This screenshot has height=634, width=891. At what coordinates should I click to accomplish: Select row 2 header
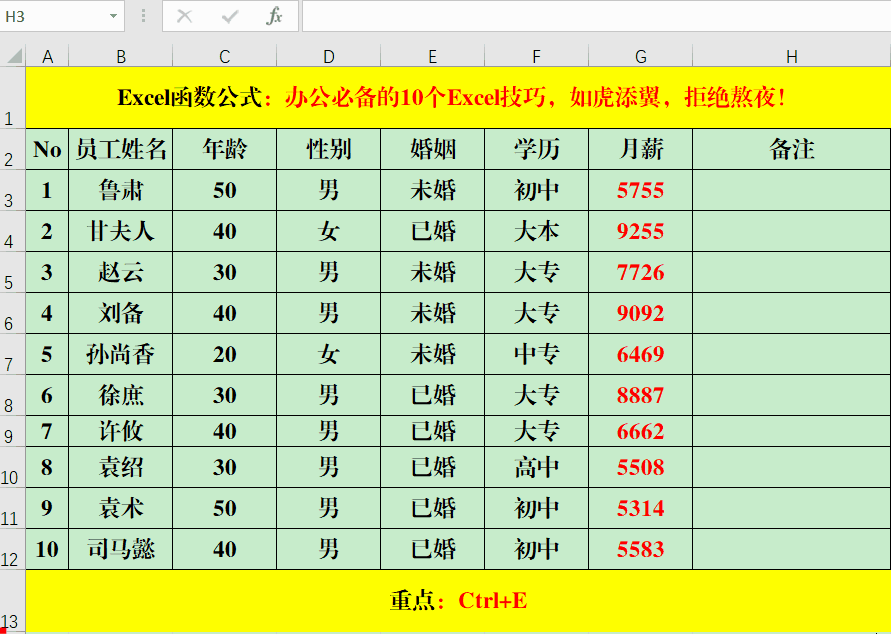[x=12, y=150]
